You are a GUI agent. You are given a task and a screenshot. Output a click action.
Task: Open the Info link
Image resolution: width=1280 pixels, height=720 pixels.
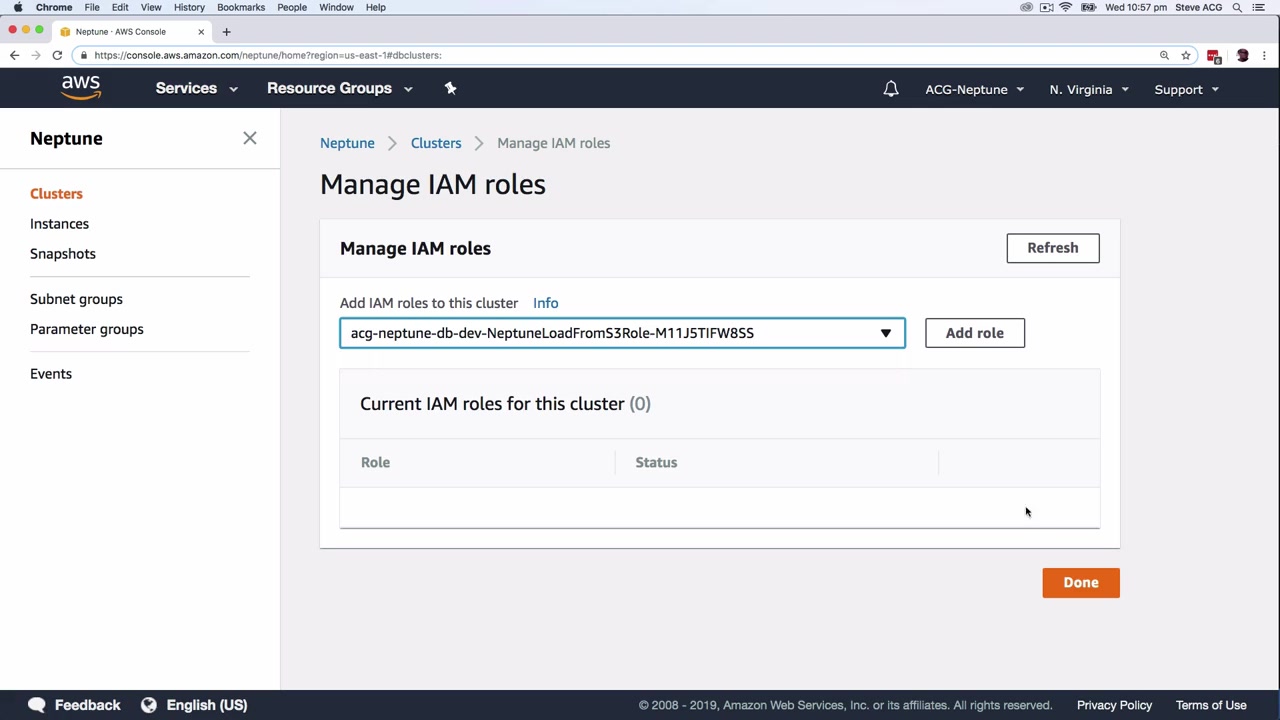pyautogui.click(x=546, y=303)
